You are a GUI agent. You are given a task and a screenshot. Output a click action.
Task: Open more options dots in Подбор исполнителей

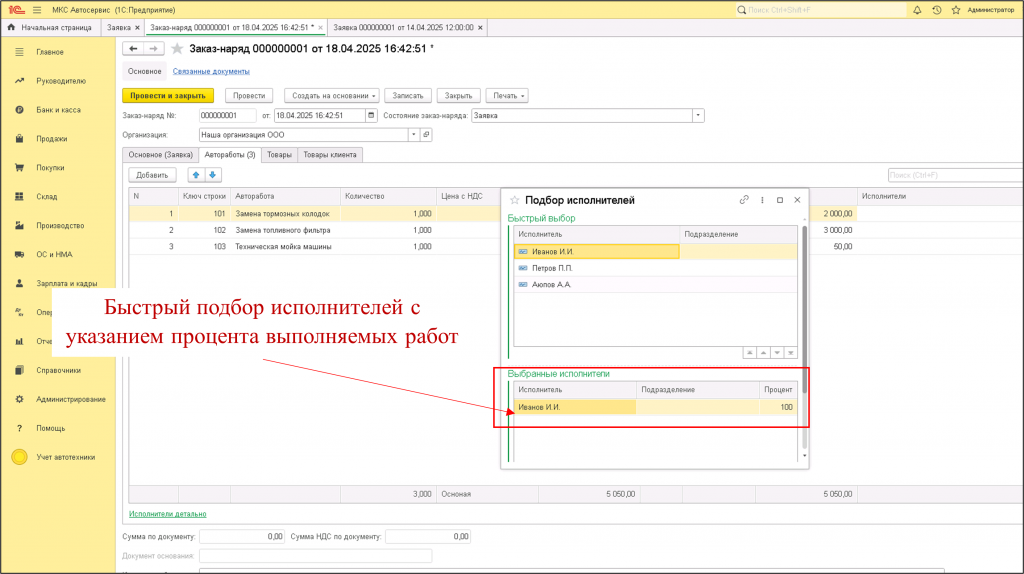762,200
